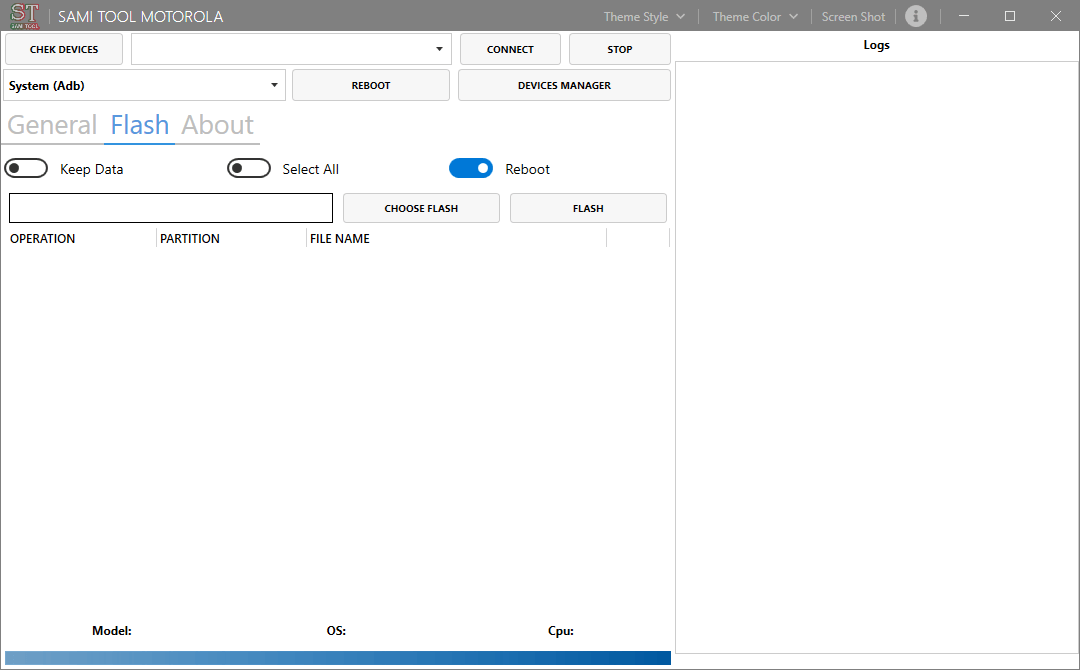Image resolution: width=1080 pixels, height=670 pixels.
Task: Open the Theme Color dropdown
Action: [x=753, y=16]
